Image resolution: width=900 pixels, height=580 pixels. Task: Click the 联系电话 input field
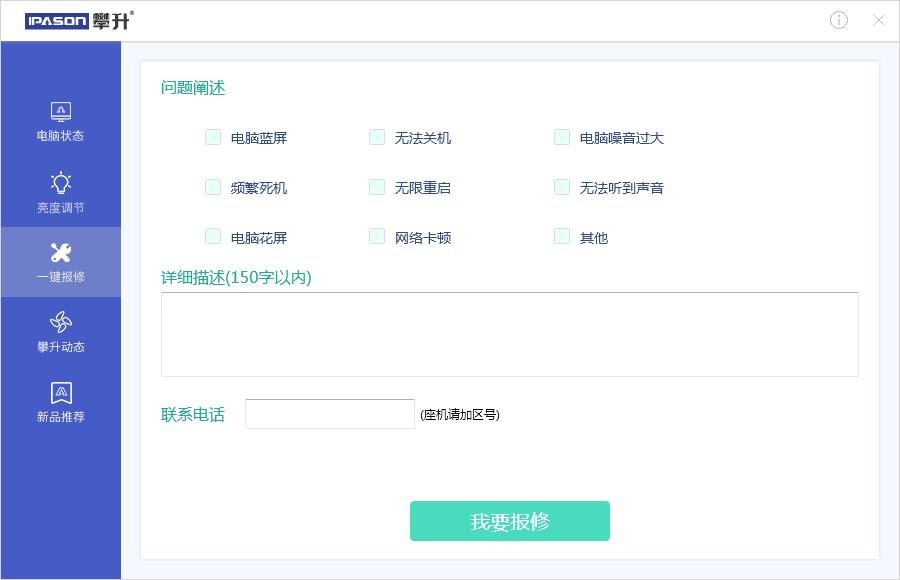click(x=329, y=414)
